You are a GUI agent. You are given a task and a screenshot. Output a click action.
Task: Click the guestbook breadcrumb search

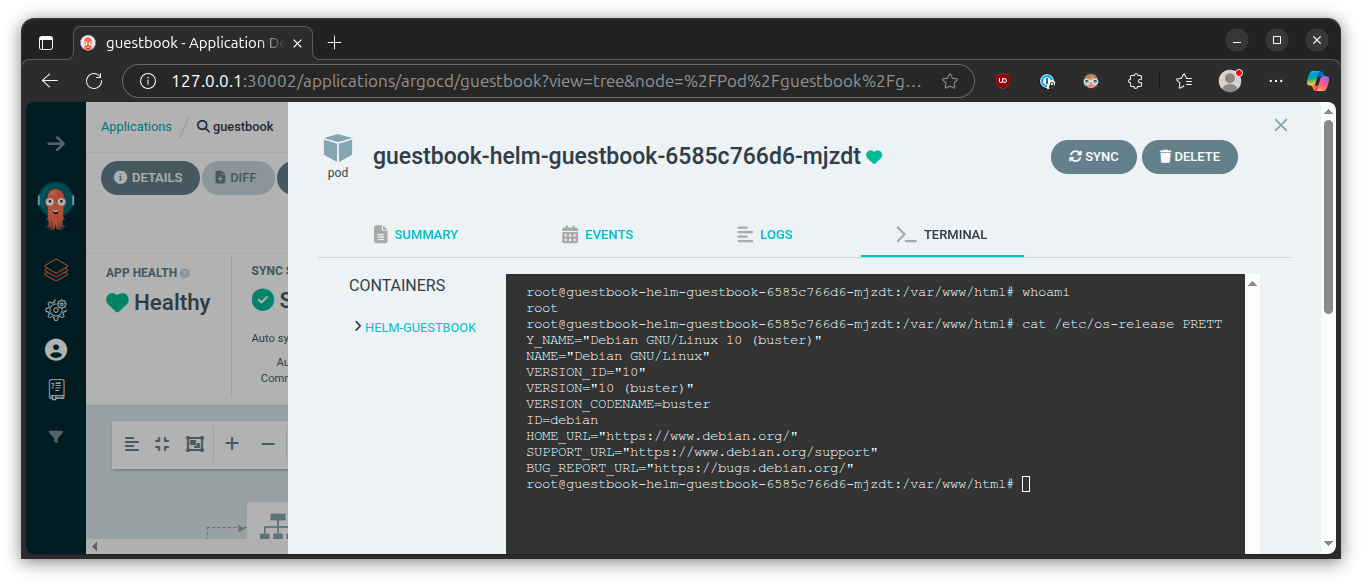[235, 127]
